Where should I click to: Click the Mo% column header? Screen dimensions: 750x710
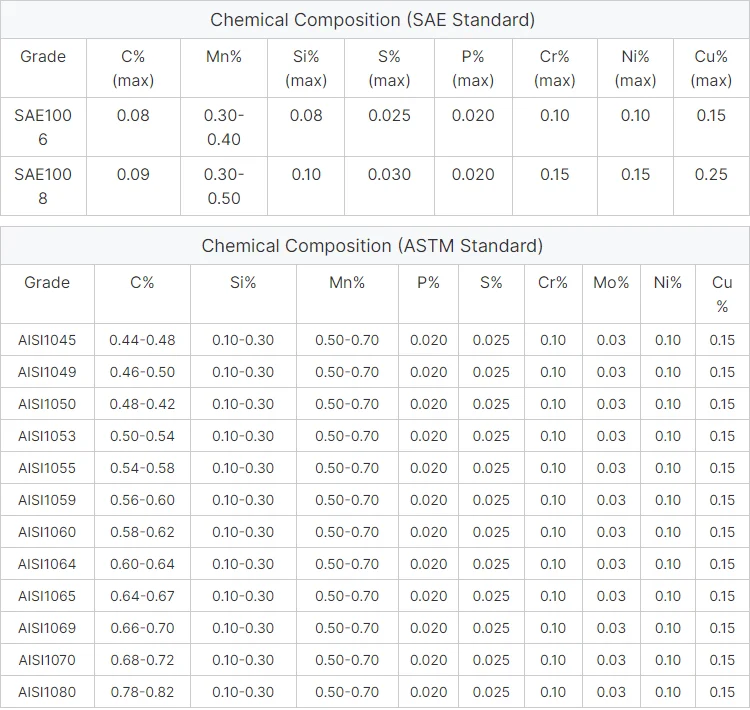[x=611, y=283]
